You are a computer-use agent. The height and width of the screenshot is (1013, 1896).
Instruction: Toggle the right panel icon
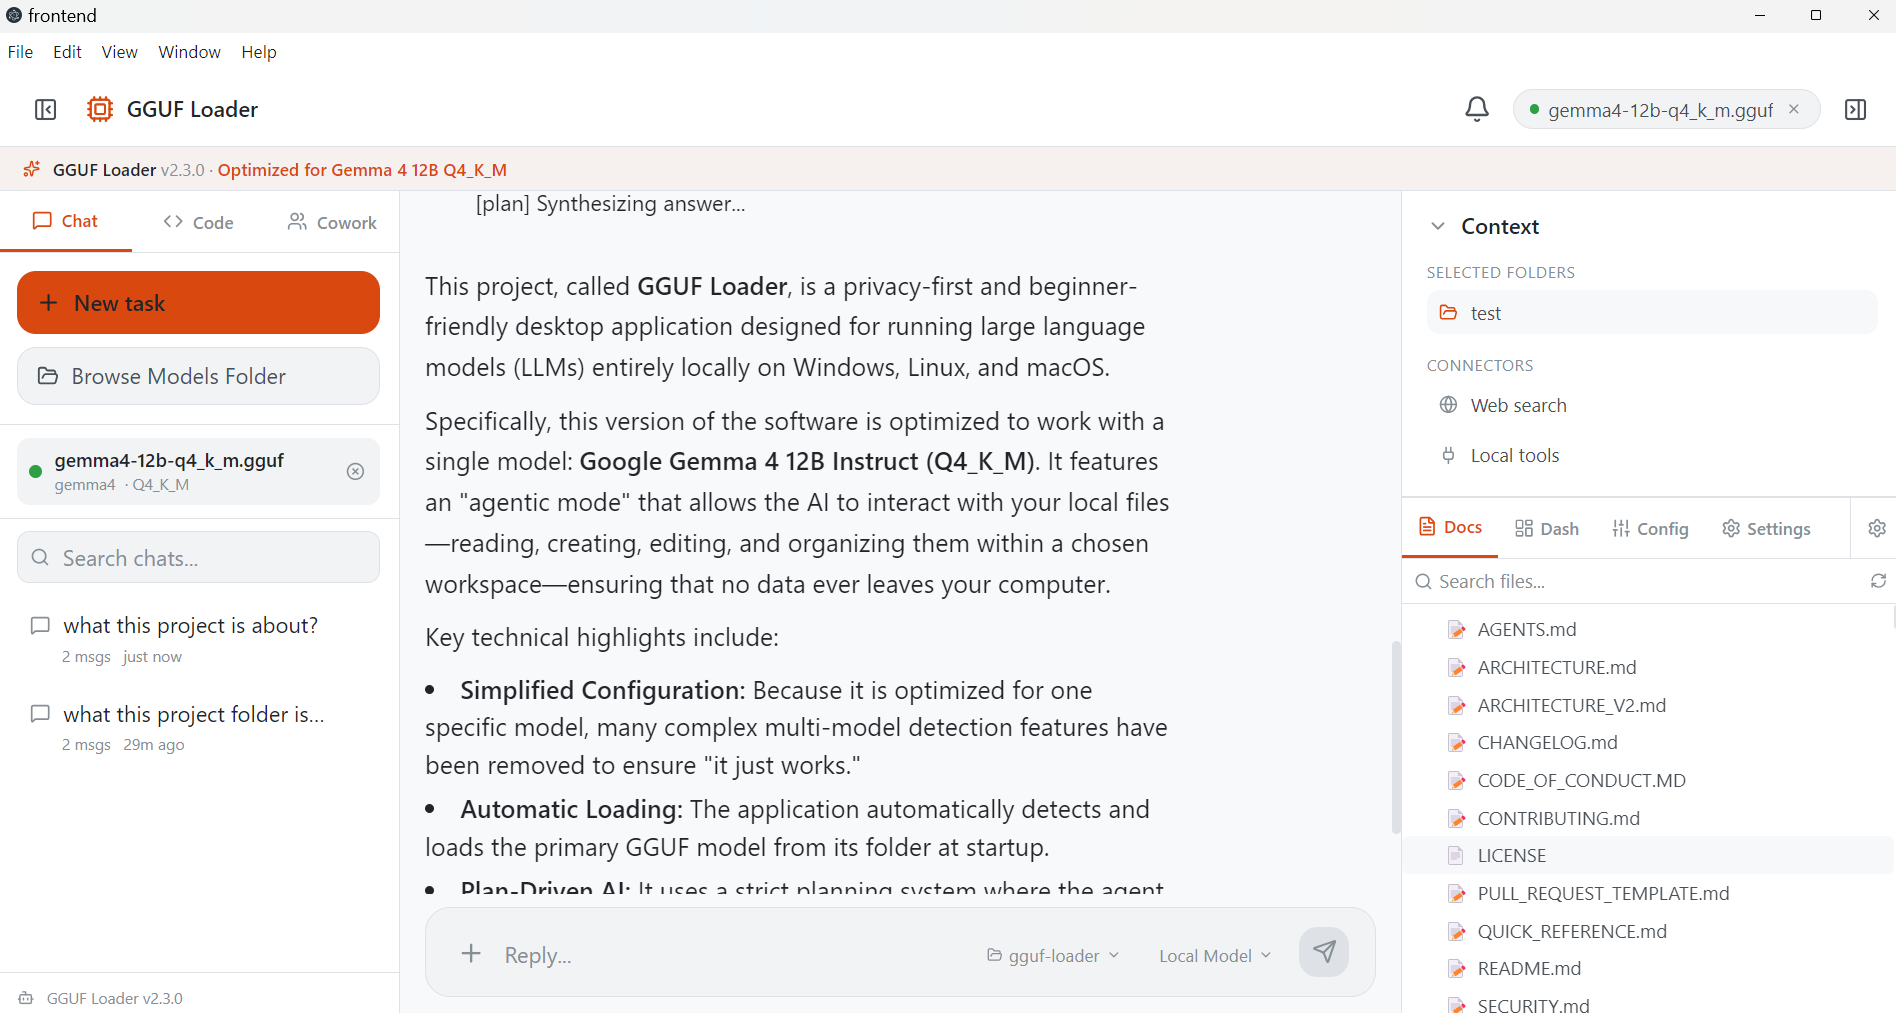point(1855,109)
